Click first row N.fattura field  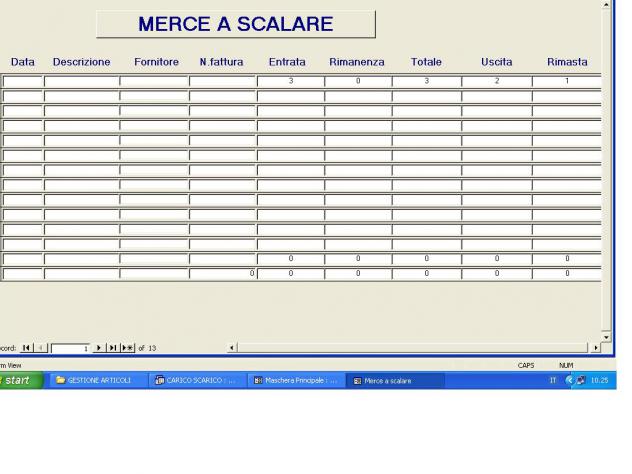click(223, 81)
